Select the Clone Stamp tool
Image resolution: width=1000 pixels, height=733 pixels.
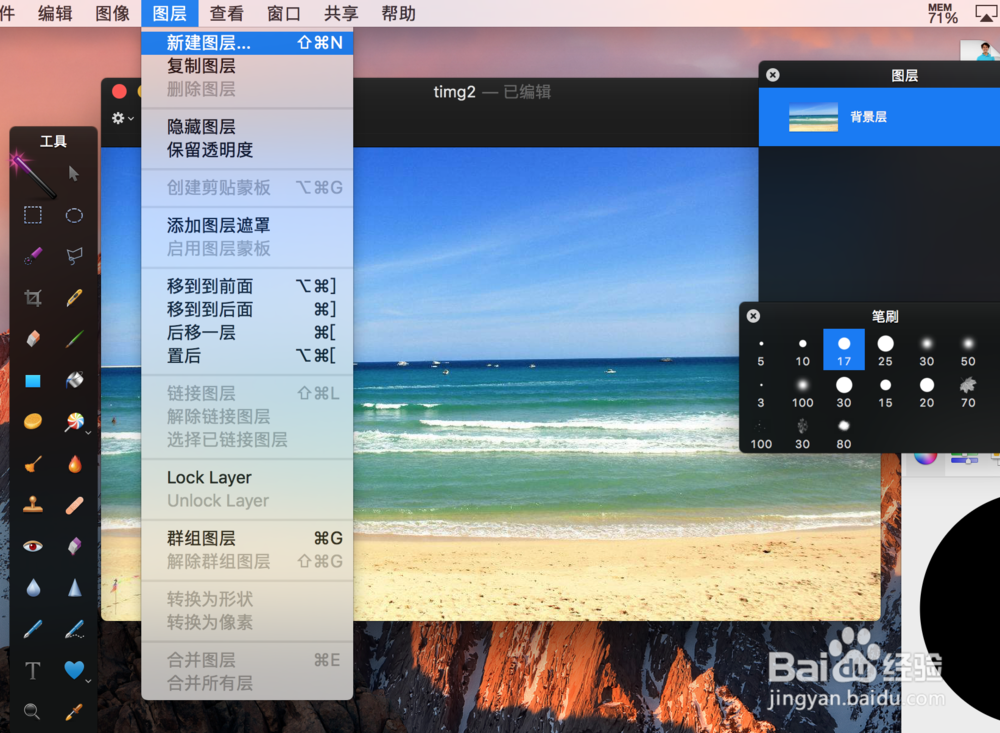[x=33, y=505]
